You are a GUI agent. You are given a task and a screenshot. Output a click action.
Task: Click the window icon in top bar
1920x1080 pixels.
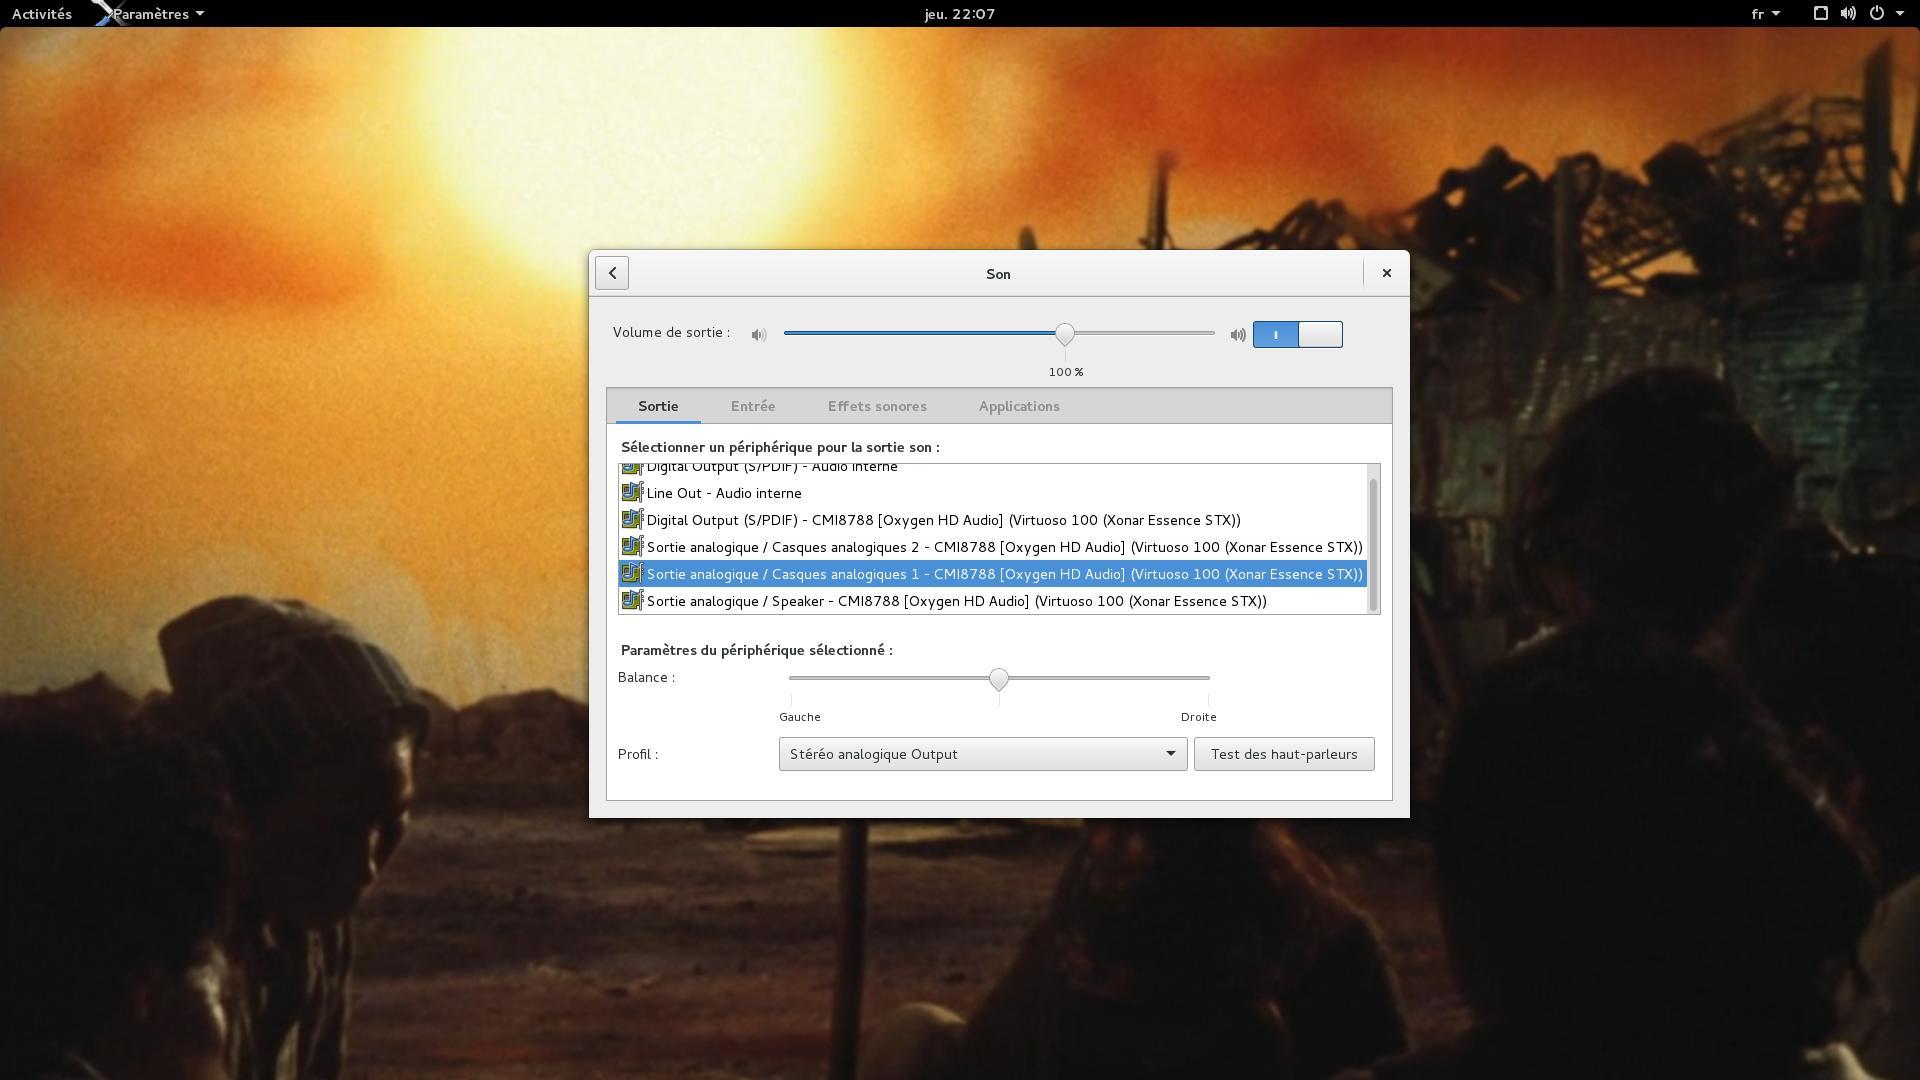pos(1821,14)
